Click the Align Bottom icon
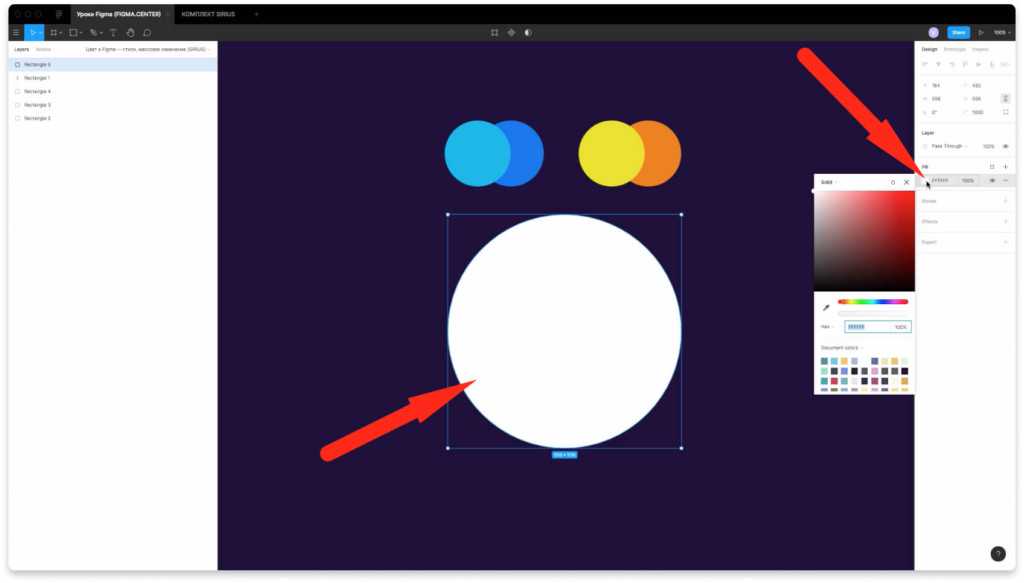This screenshot has height=583, width=1024. [992, 65]
